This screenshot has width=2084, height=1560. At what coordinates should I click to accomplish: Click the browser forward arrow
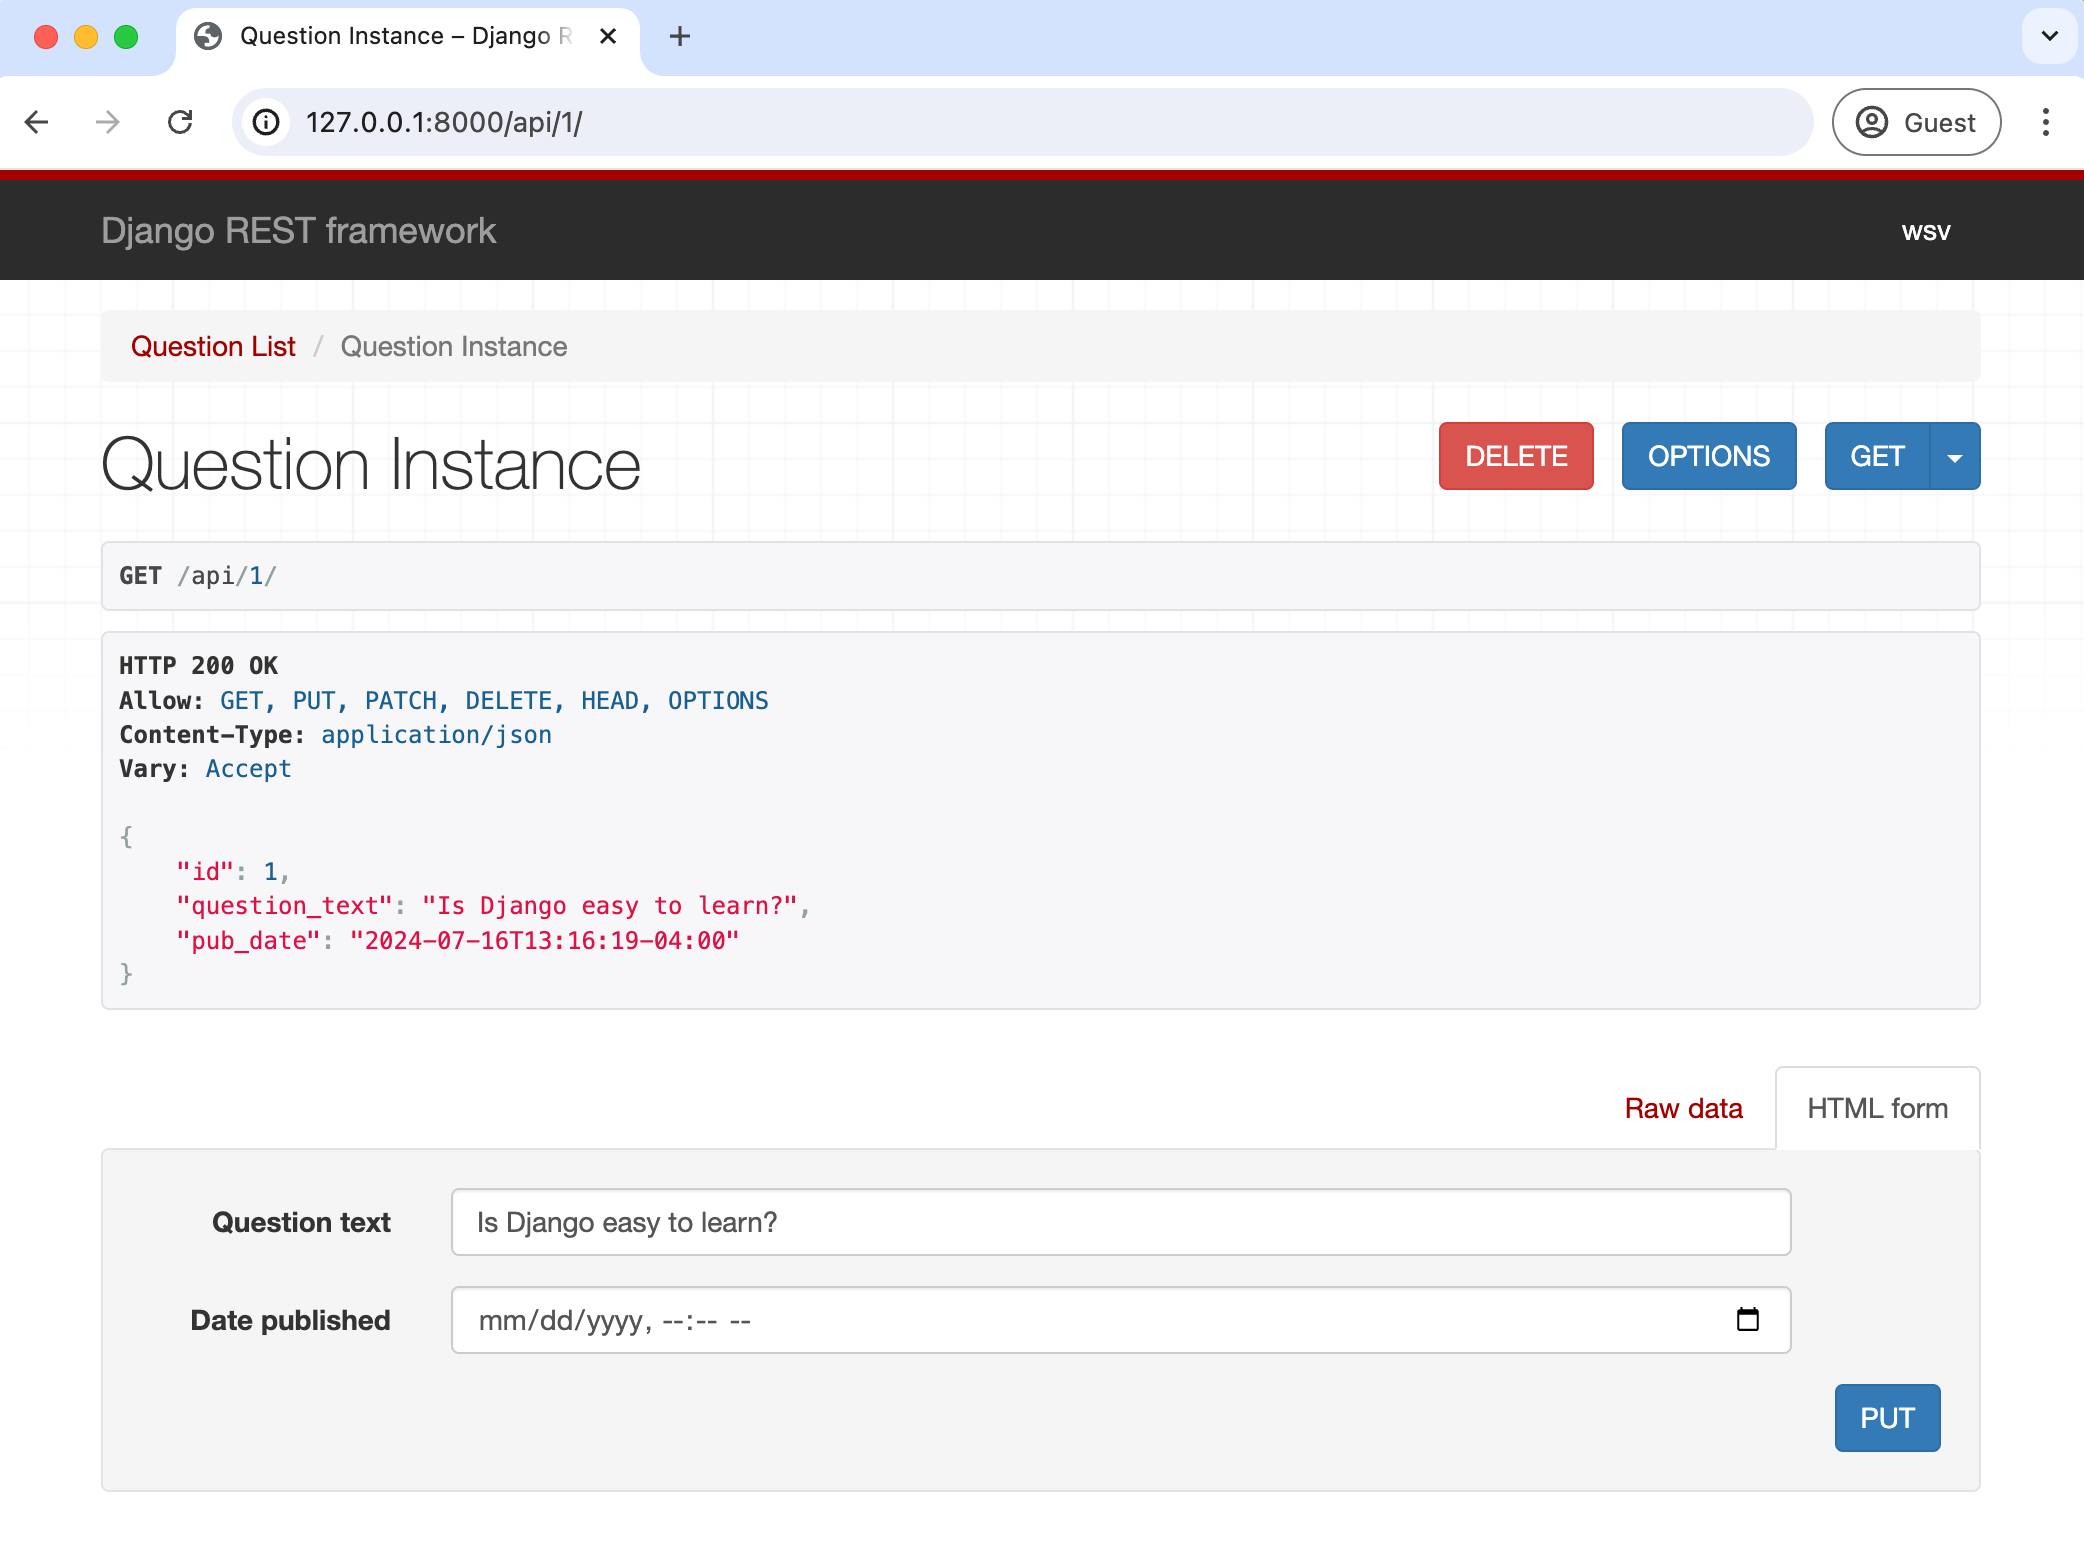(108, 122)
